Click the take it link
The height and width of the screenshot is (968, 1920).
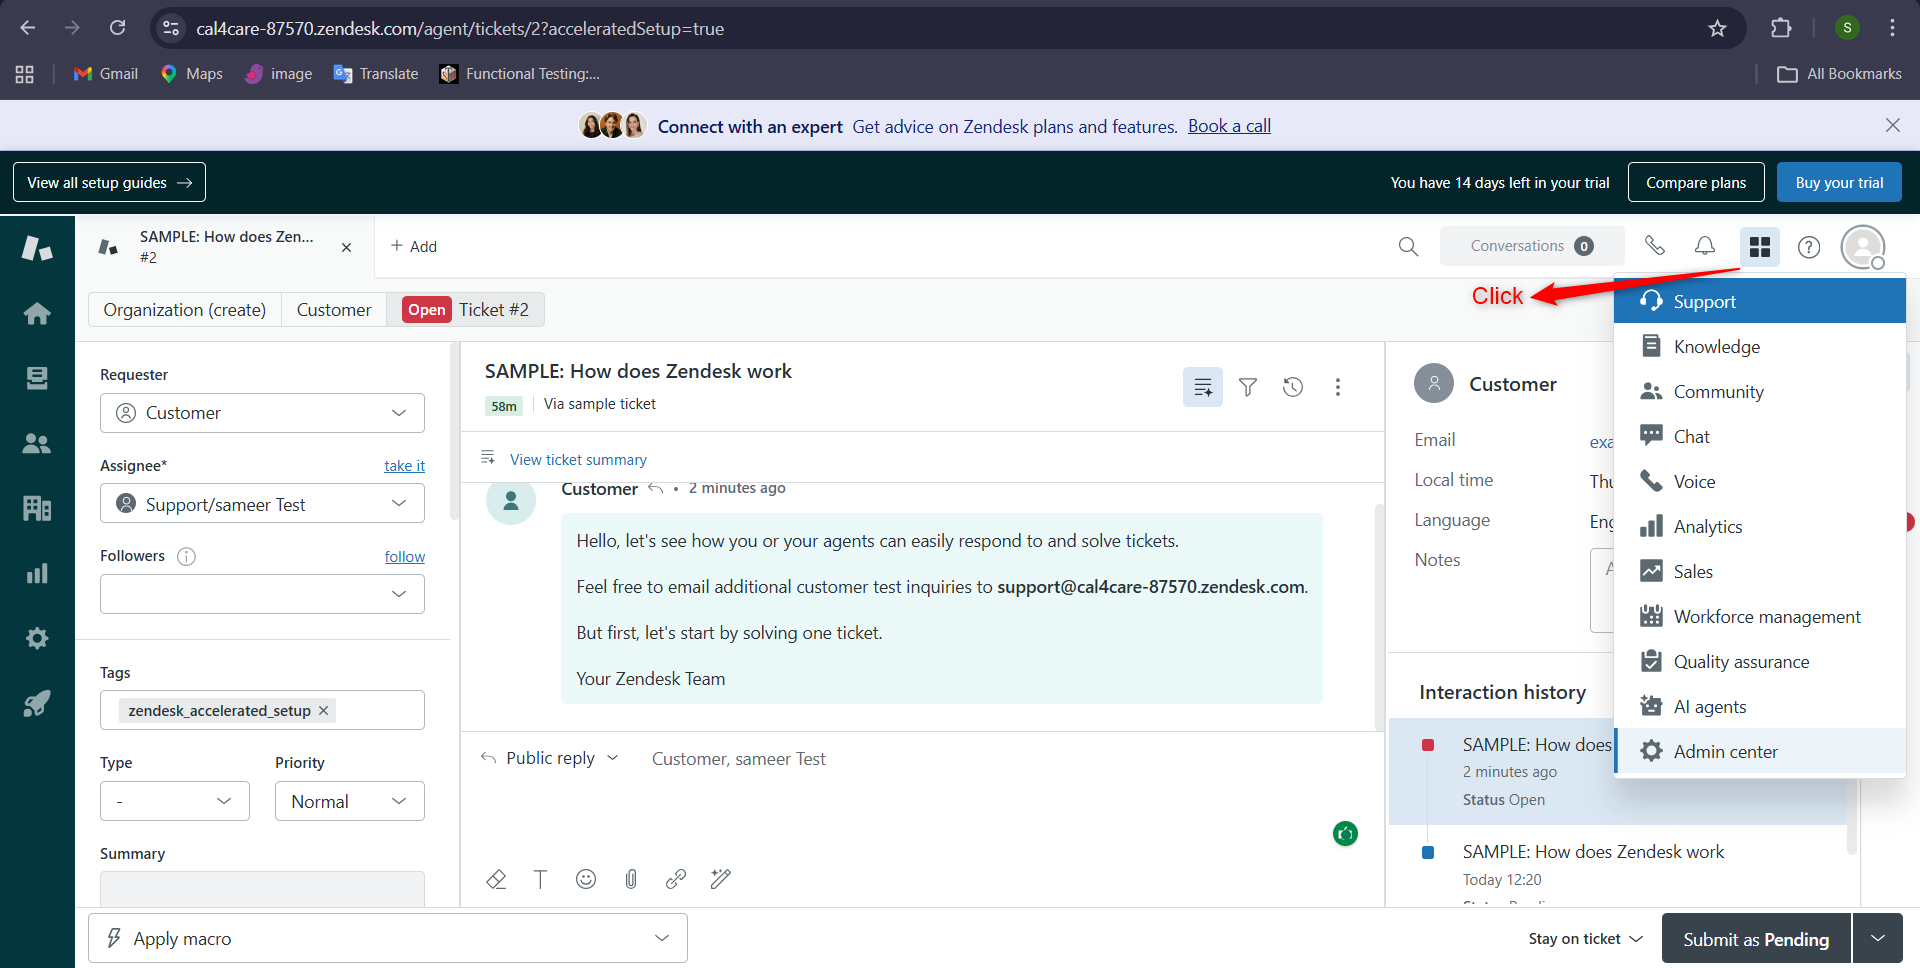coord(404,466)
